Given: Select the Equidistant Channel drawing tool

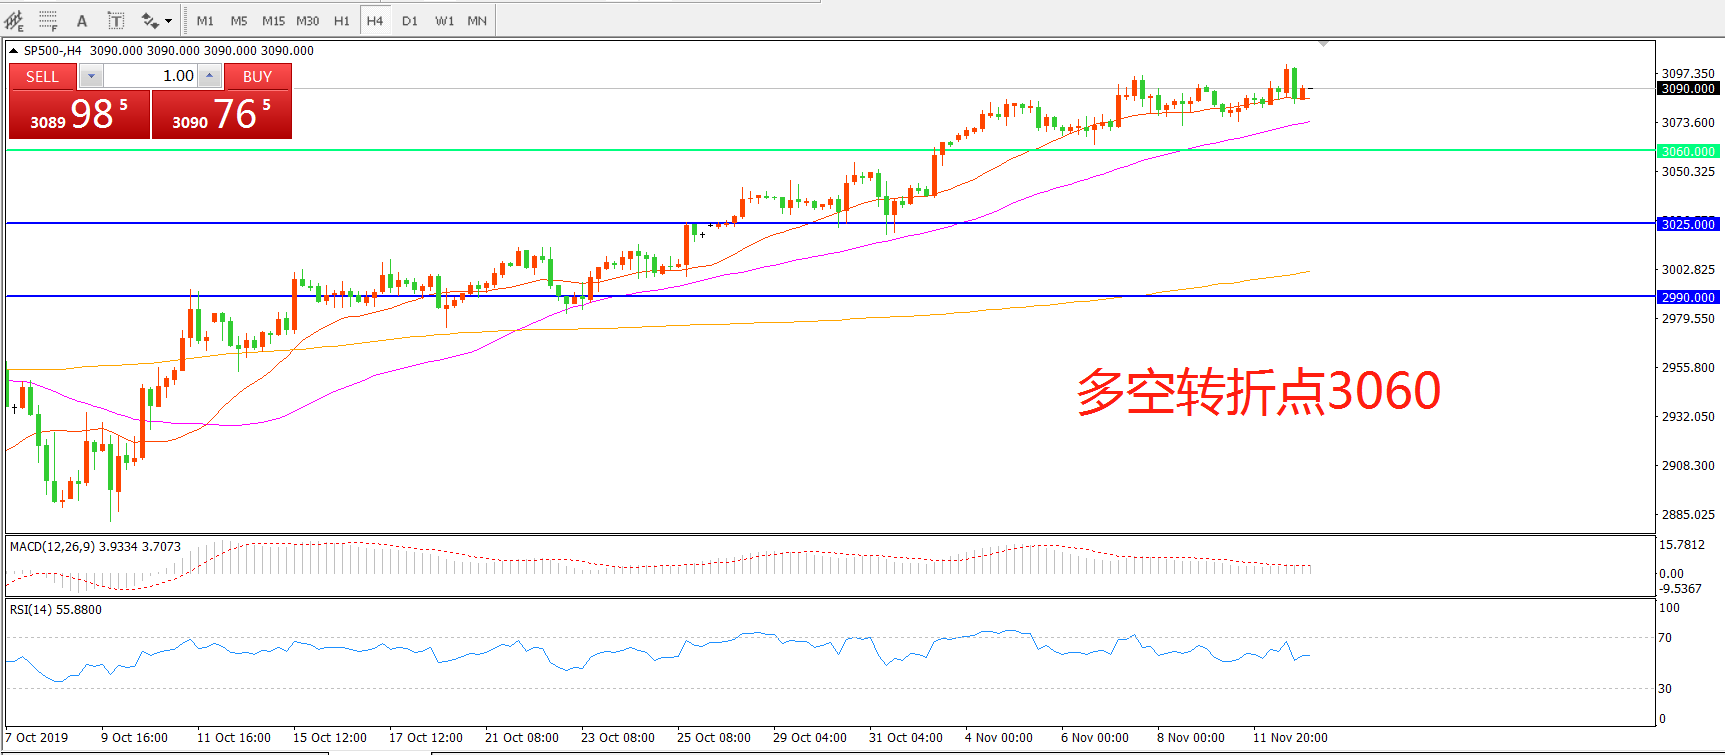Looking at the screenshot, I should point(14,20).
